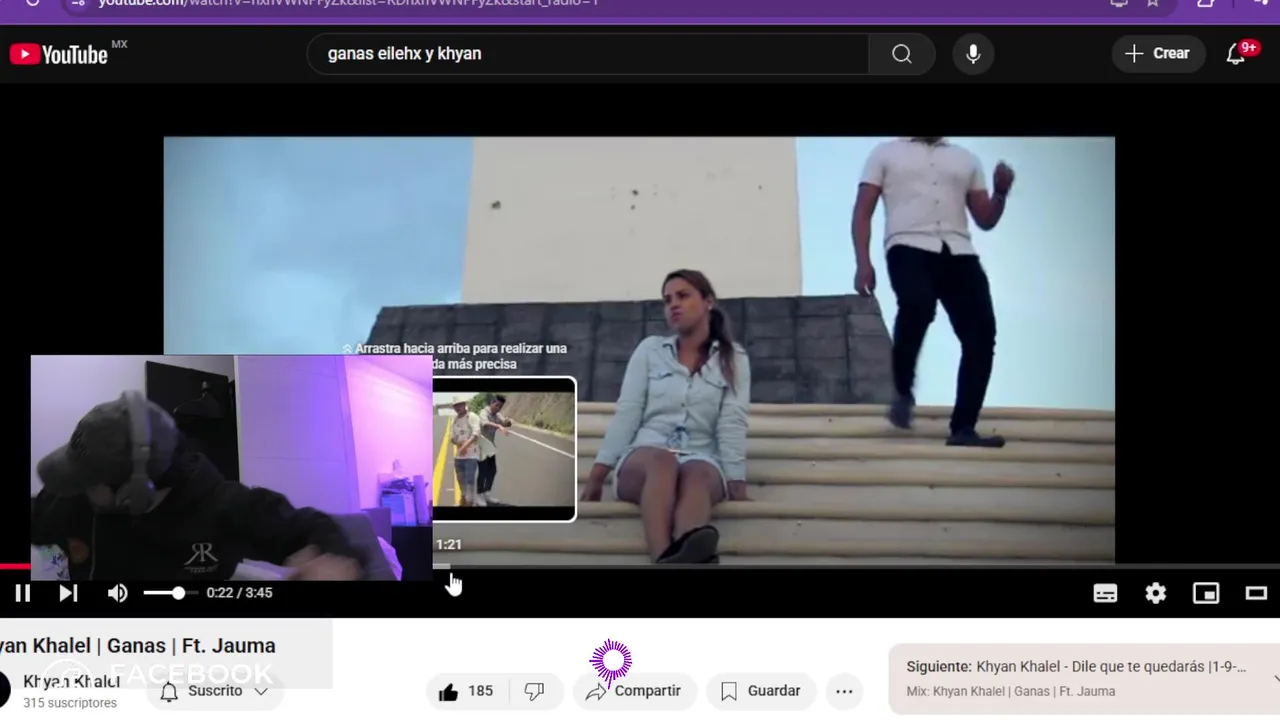Click the search magnifier button
Image resolution: width=1280 pixels, height=720 pixels.
[x=902, y=54]
